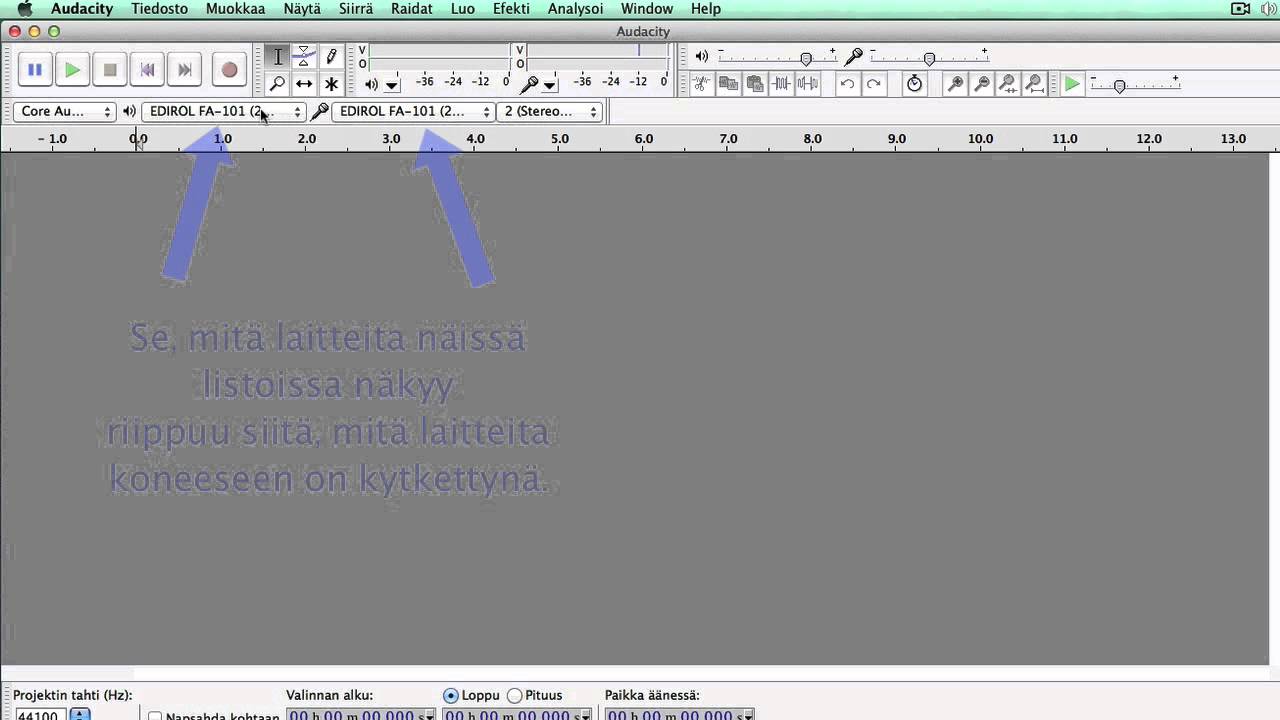Image resolution: width=1280 pixels, height=720 pixels.
Task: Fit selection in window zoom icon
Action: [1008, 84]
